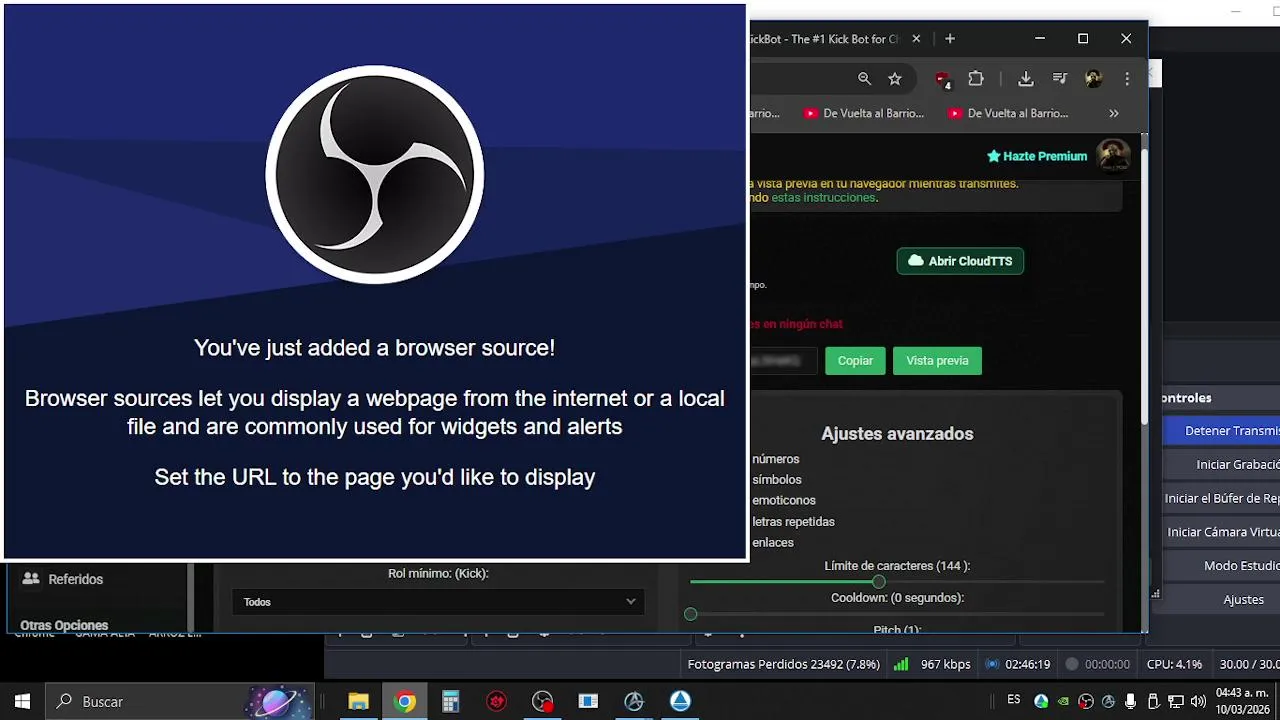Click the Cooldown slider handle
The image size is (1280, 720).
(x=691, y=613)
